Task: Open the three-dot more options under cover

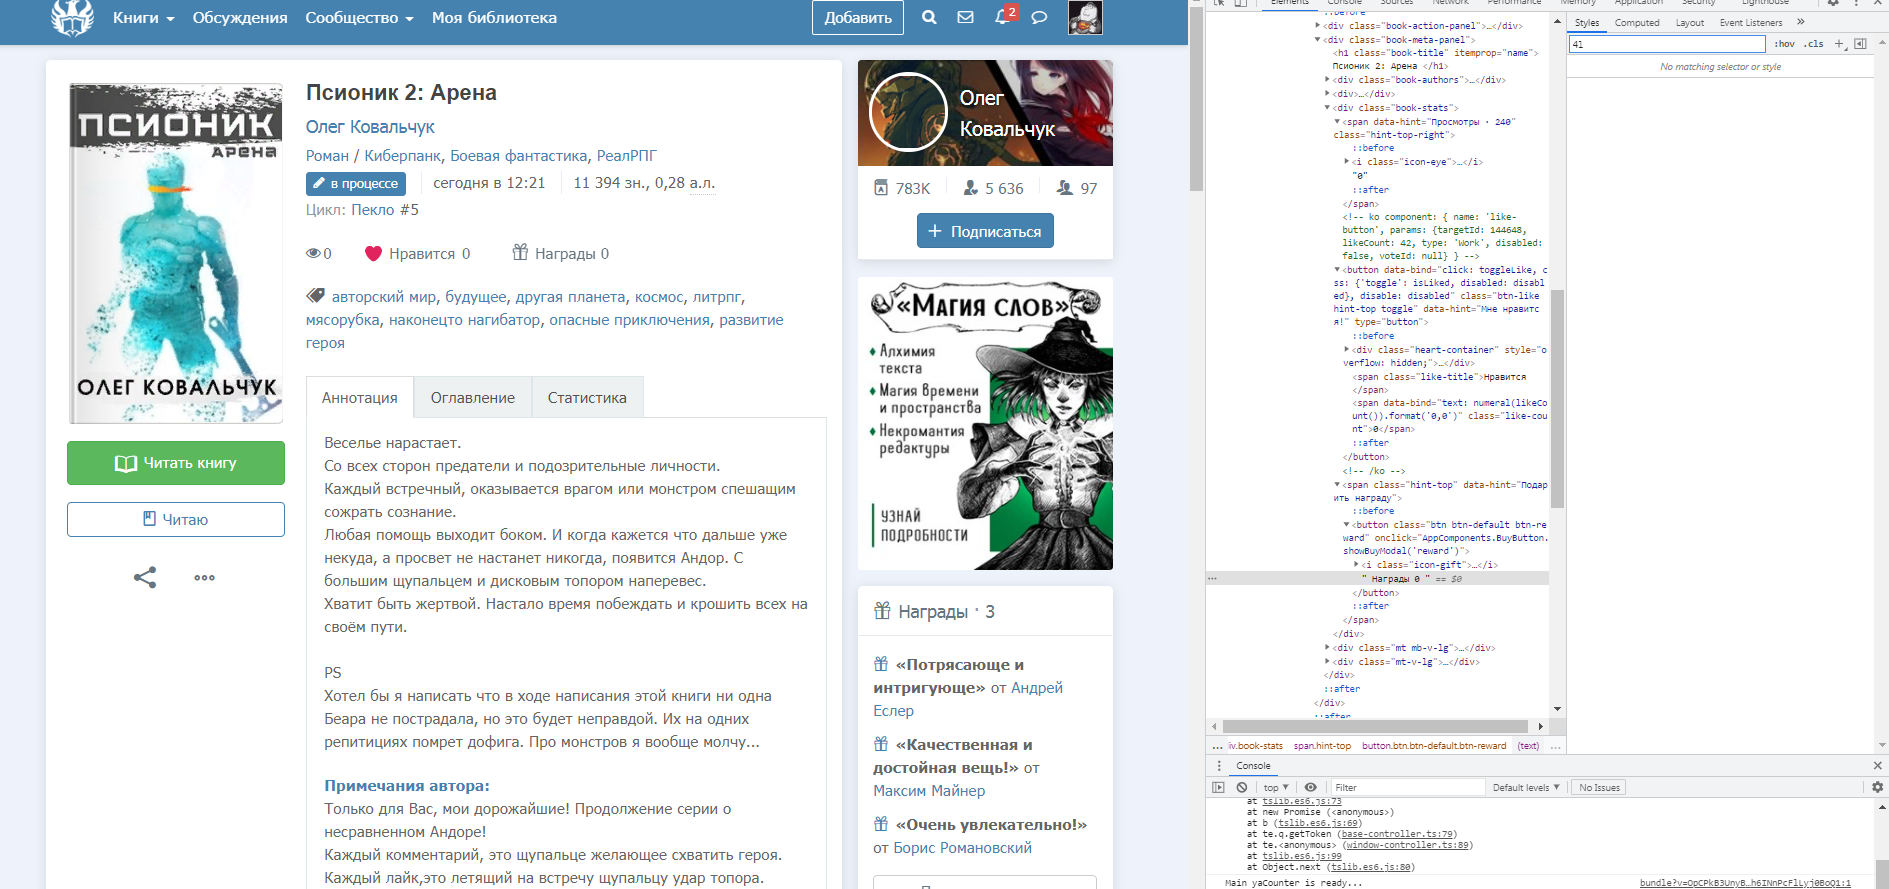Action: coord(205,577)
